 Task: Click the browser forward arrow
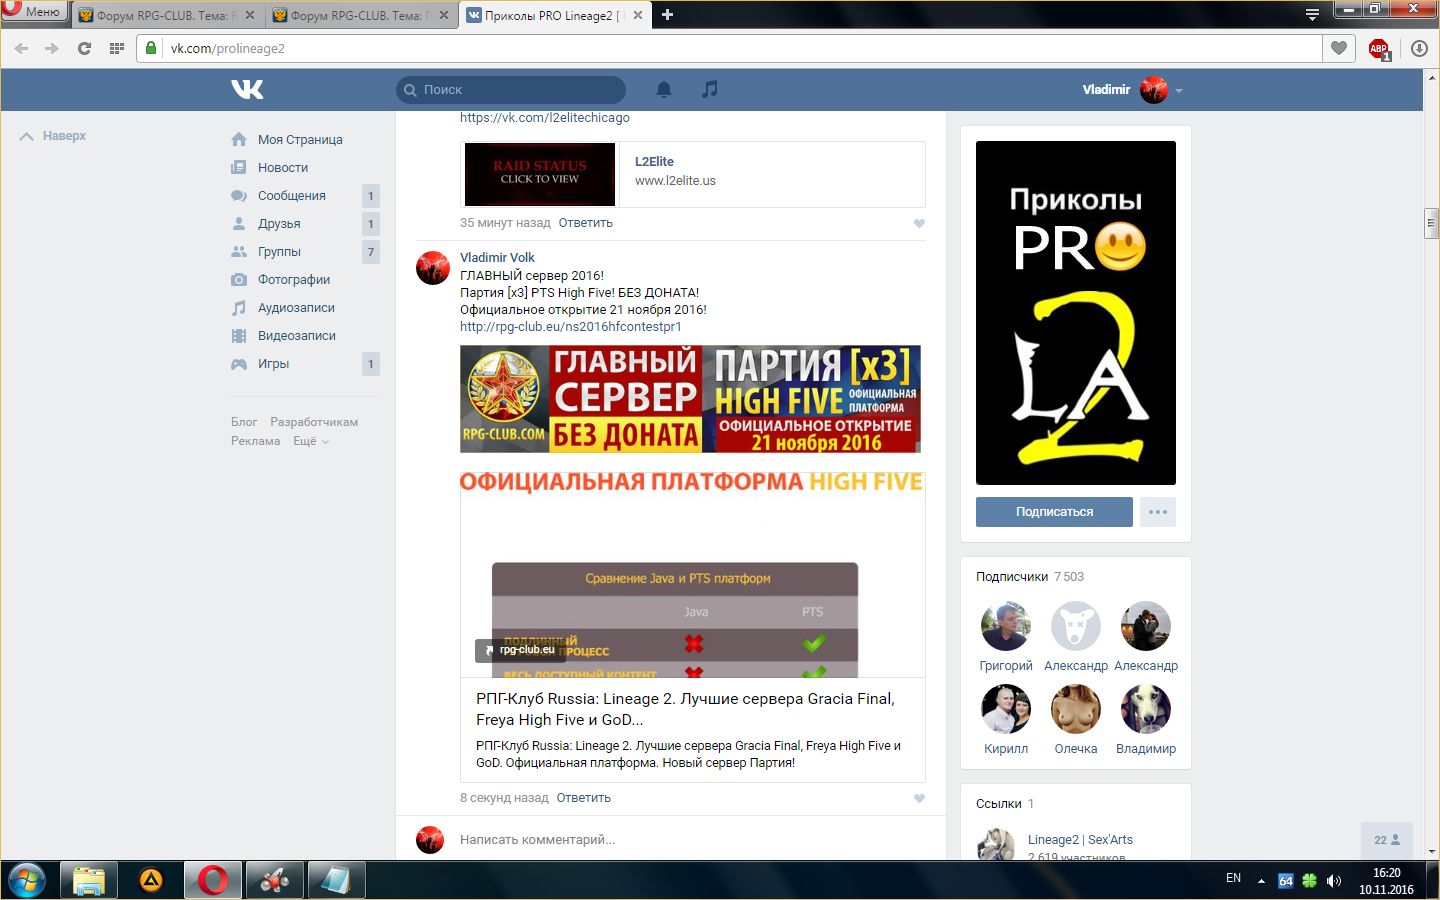pos(52,48)
